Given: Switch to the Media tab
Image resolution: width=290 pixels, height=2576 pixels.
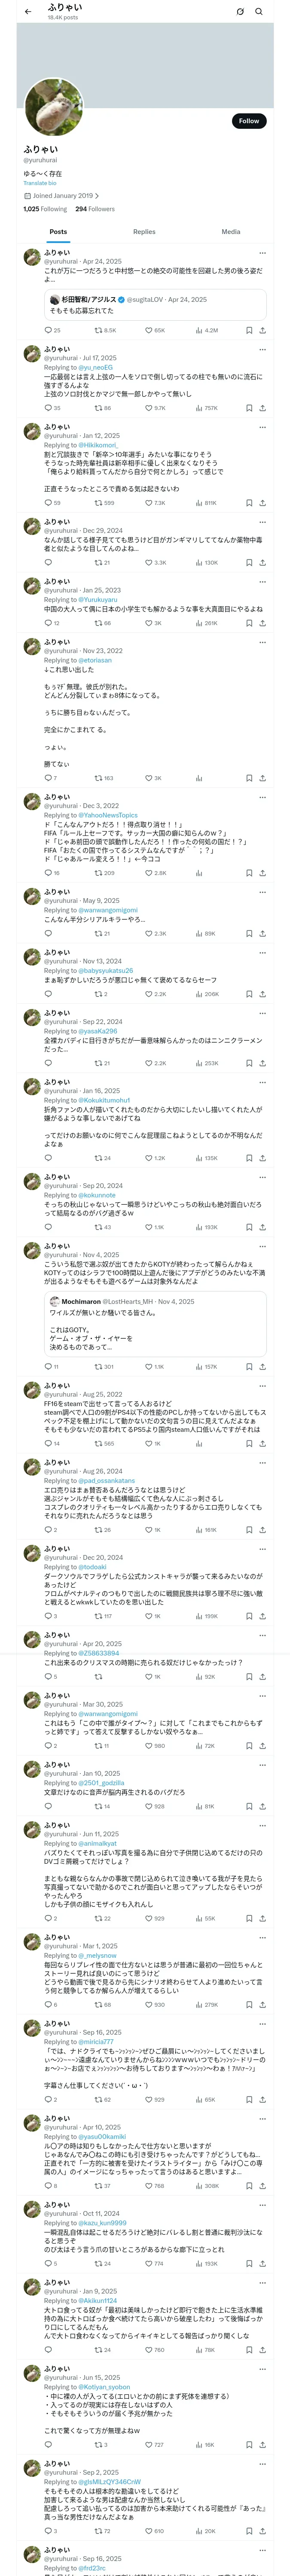Looking at the screenshot, I should tap(231, 232).
